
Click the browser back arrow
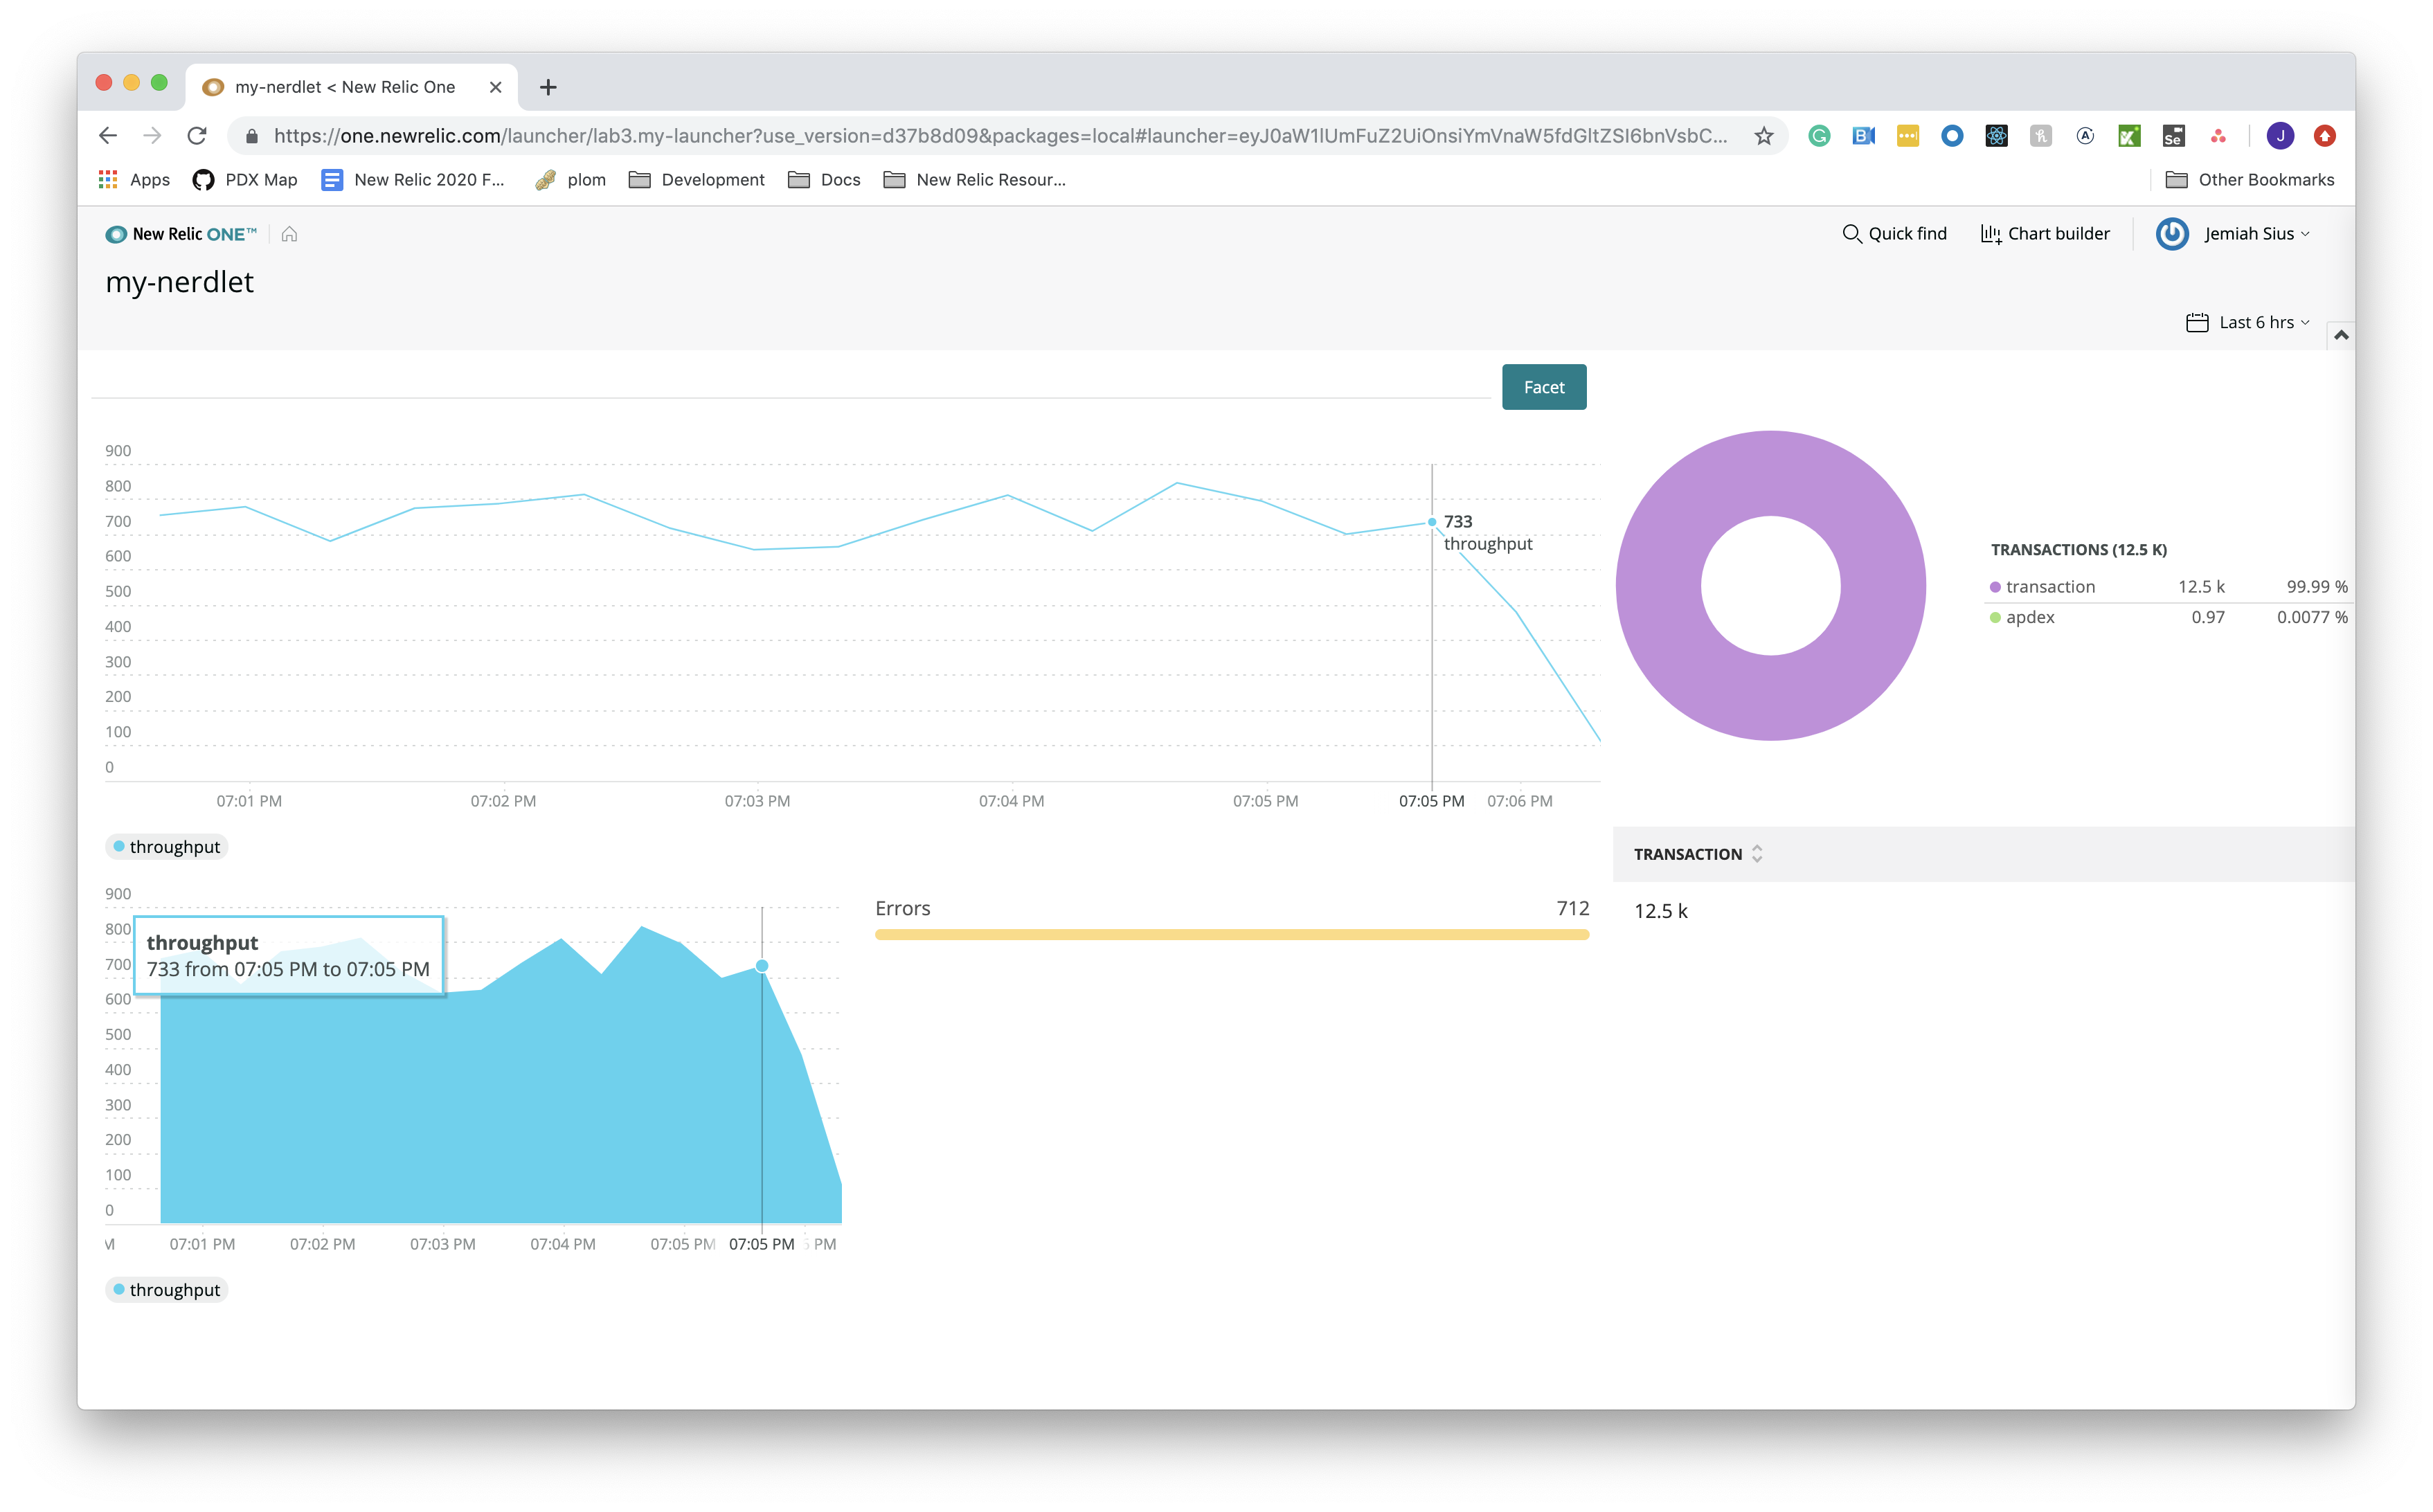point(108,136)
